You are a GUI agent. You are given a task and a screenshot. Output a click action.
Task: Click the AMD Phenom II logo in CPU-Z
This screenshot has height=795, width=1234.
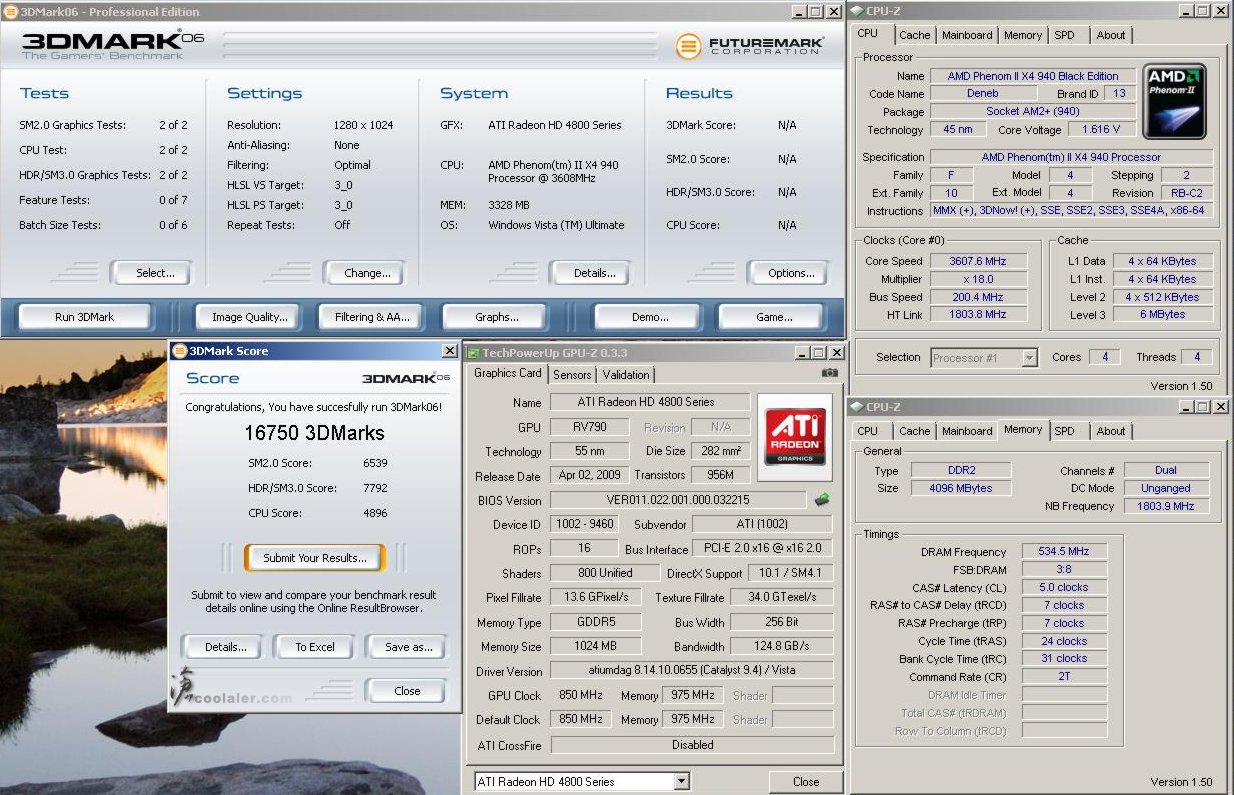point(1175,102)
